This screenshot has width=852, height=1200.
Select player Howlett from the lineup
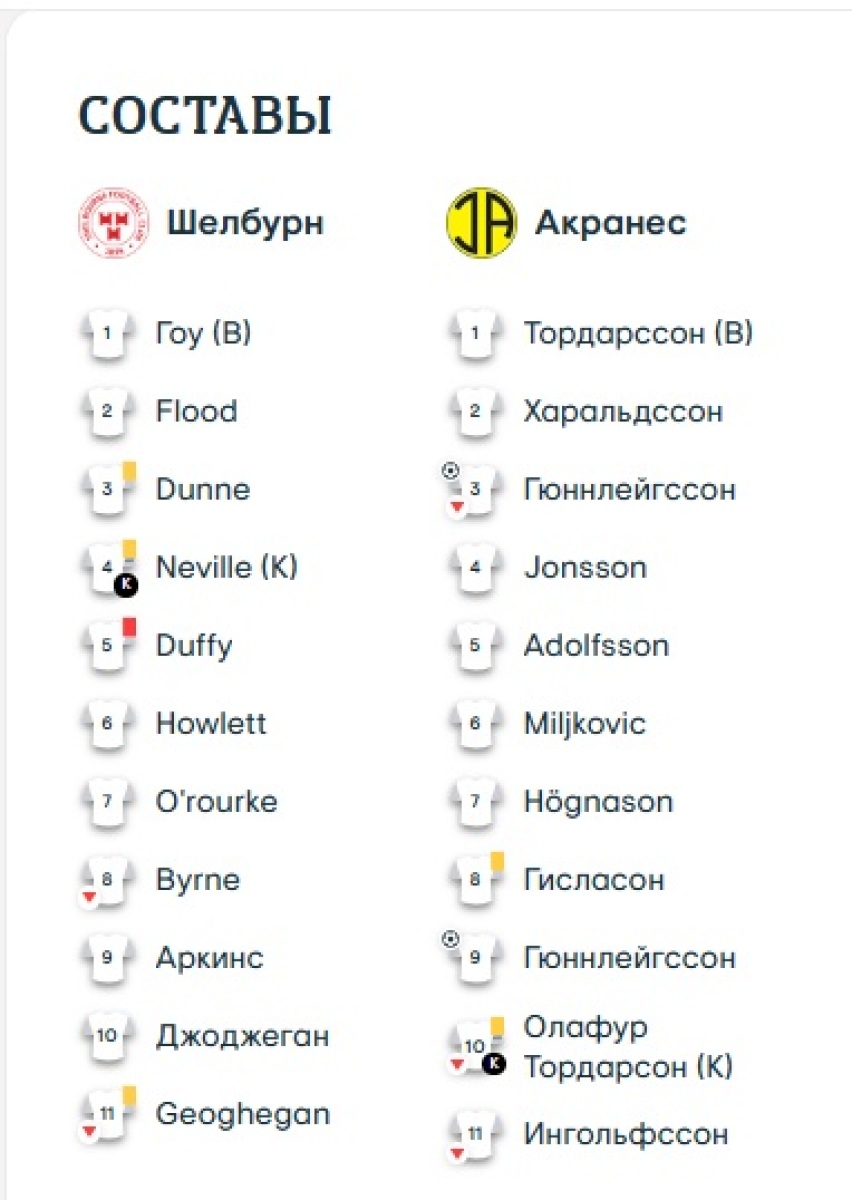pyautogui.click(x=211, y=723)
